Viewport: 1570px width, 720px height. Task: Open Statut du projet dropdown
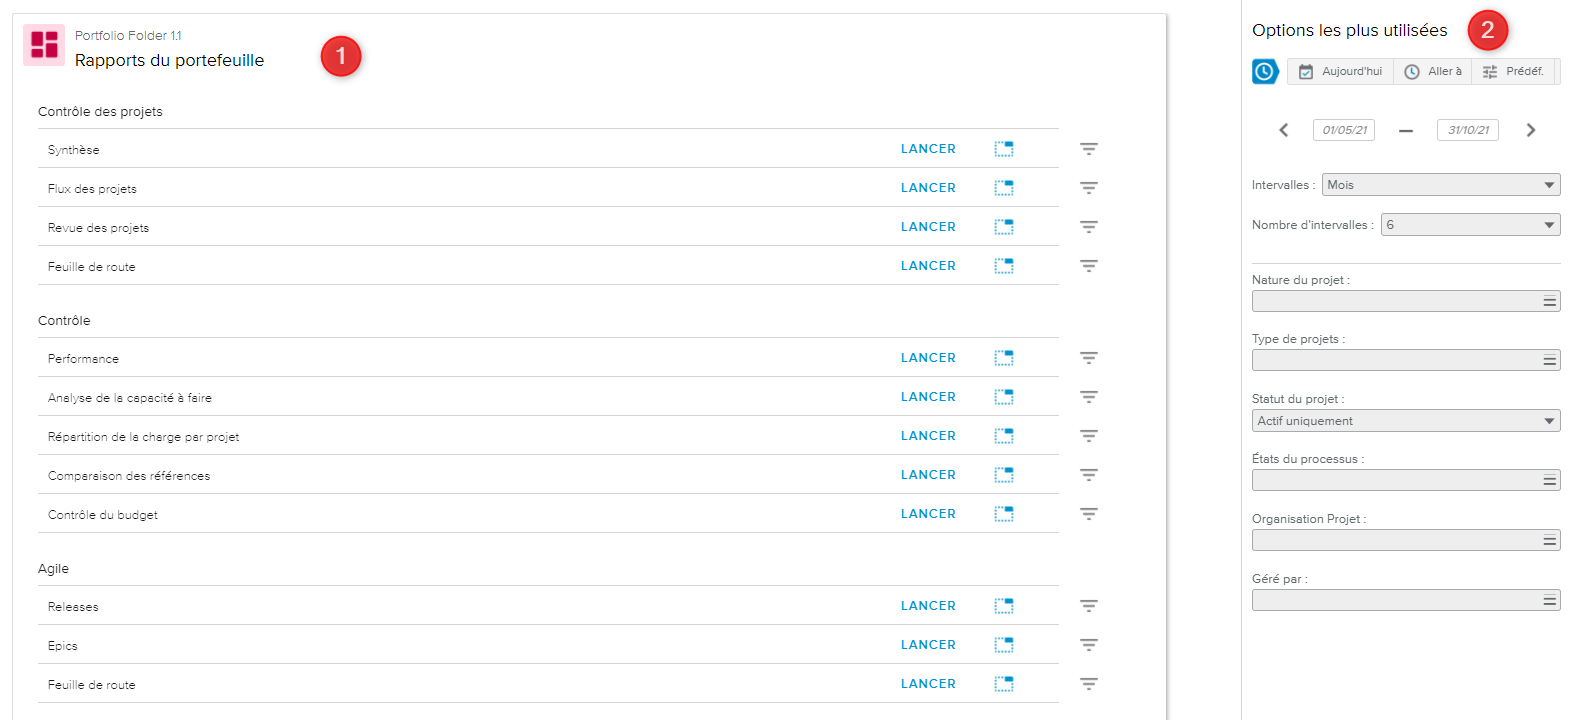(1405, 421)
